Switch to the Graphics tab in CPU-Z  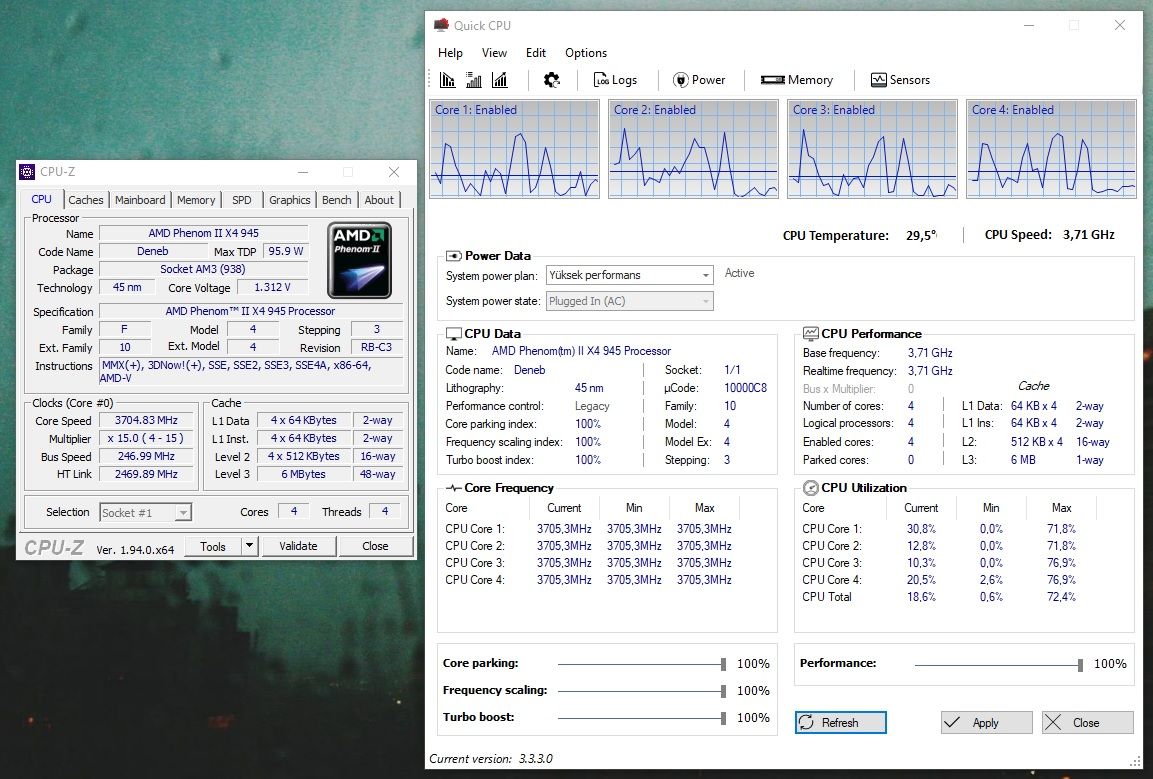289,199
